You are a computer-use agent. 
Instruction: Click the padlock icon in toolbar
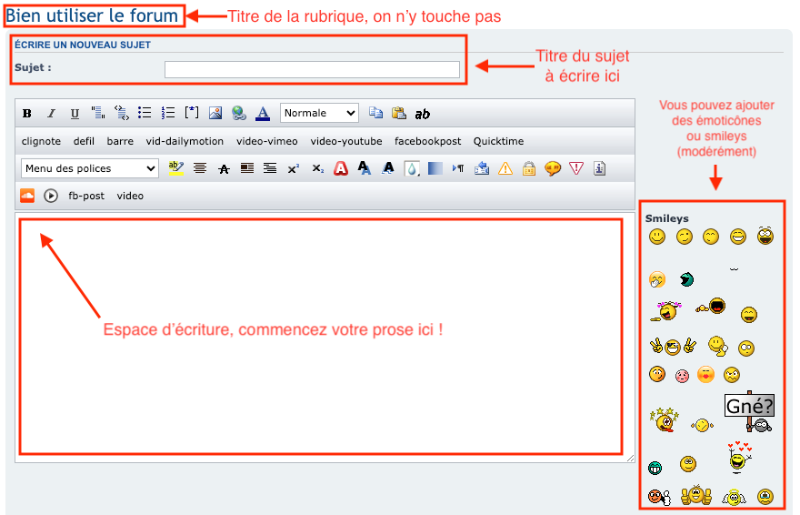tap(529, 169)
